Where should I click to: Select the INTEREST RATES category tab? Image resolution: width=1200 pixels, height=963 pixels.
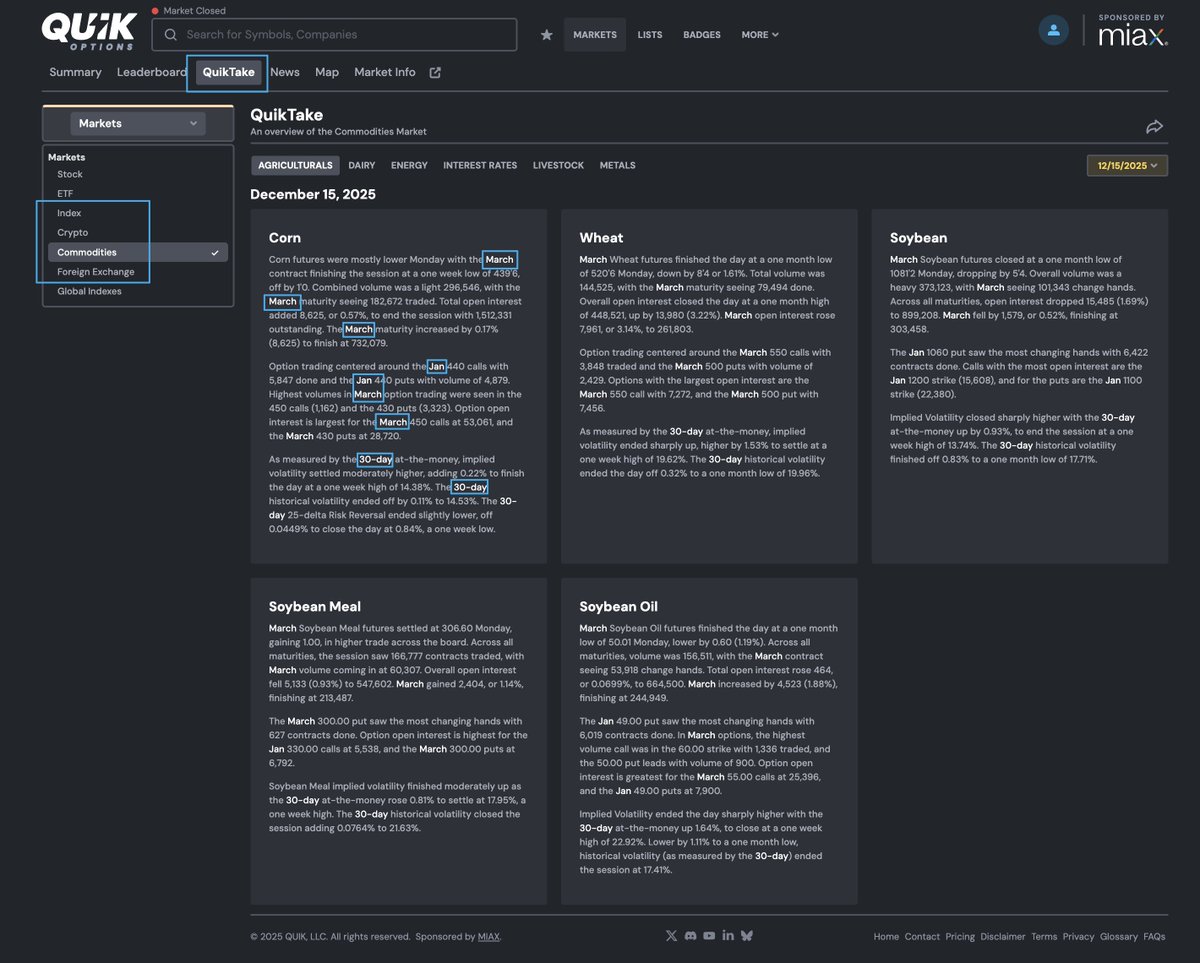[x=480, y=166]
